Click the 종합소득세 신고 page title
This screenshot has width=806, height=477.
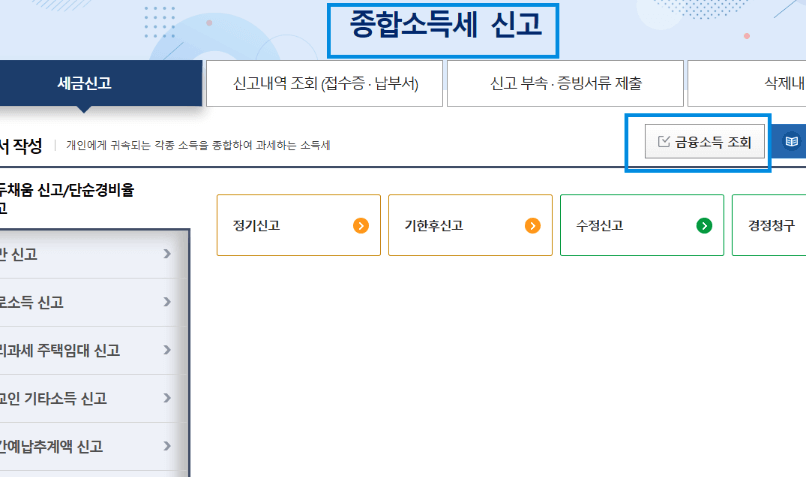point(445,25)
